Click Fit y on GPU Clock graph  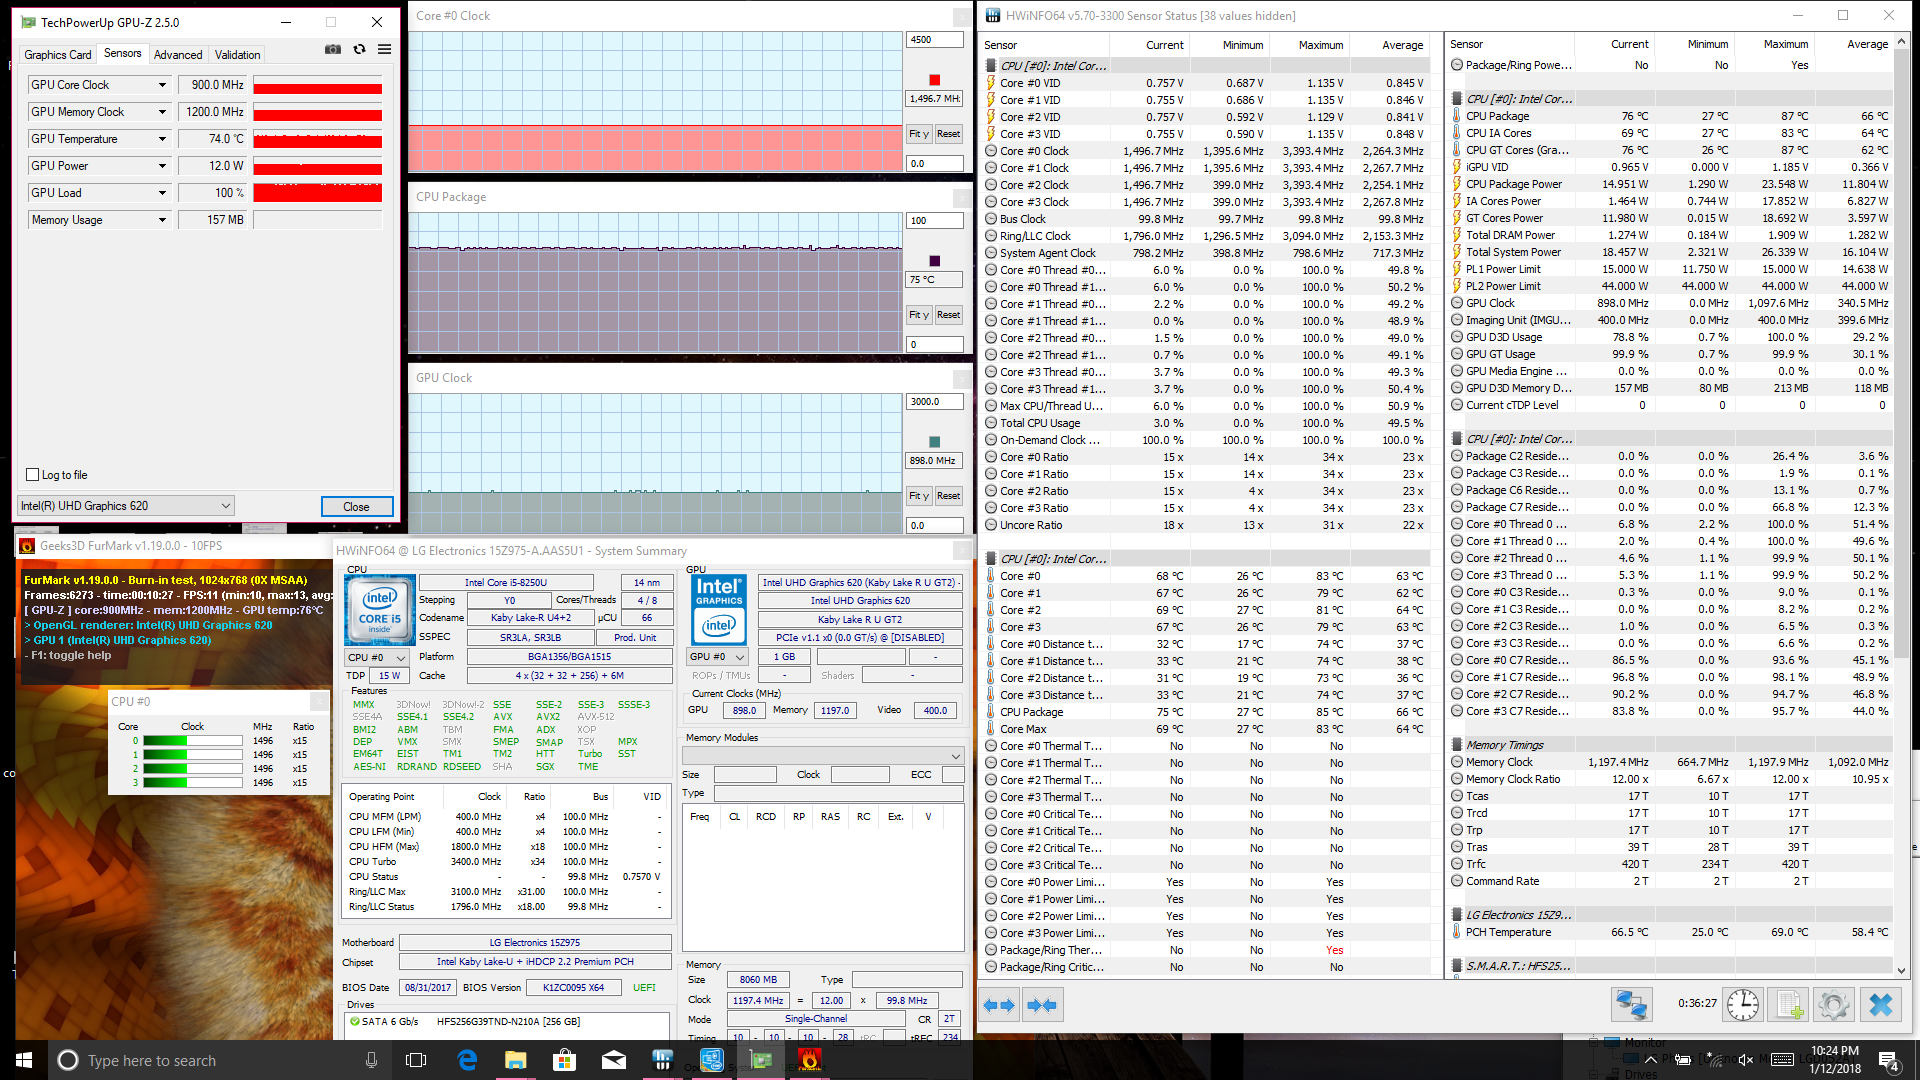point(919,496)
